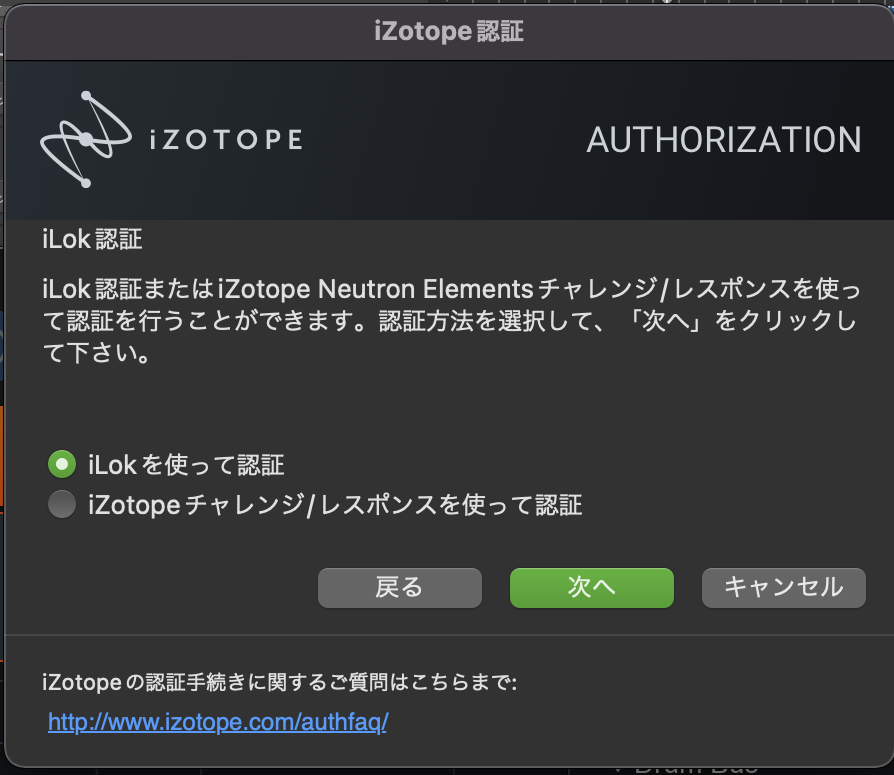894x775 pixels.
Task: Click the iZotope認証 window title
Action: (x=449, y=31)
